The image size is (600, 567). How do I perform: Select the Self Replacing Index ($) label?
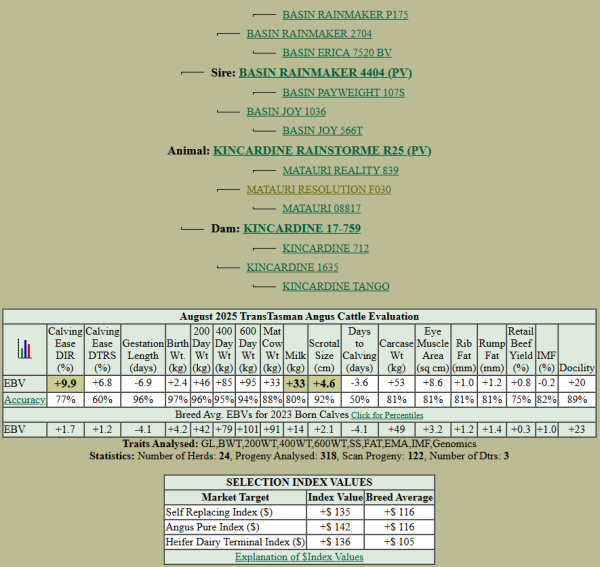click(x=219, y=512)
